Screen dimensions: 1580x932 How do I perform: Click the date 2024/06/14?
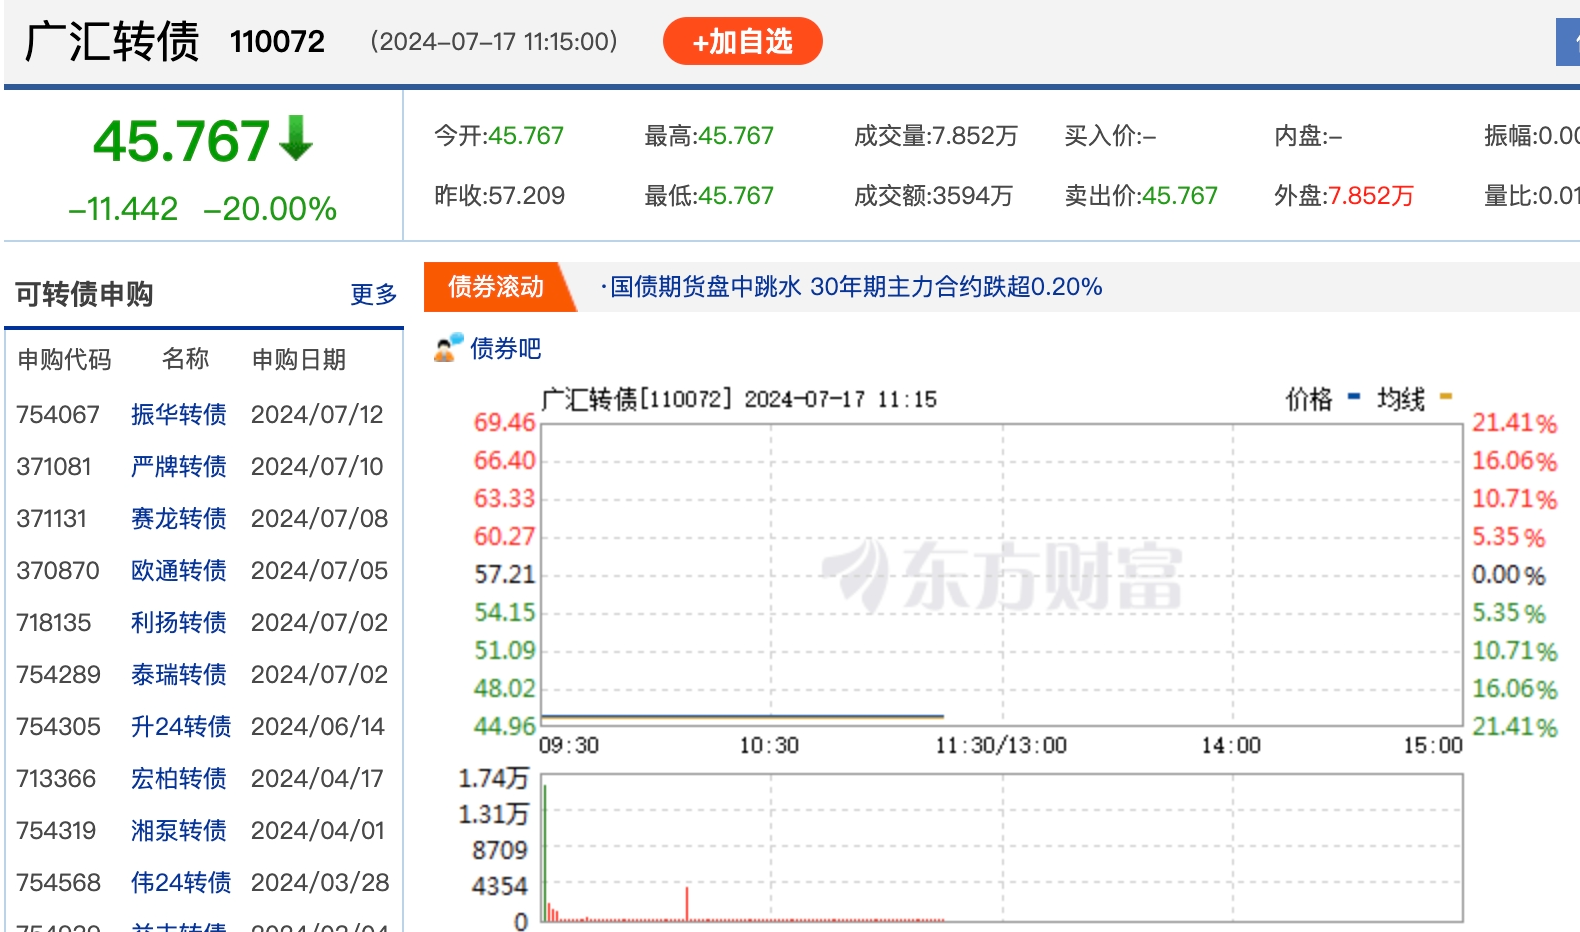pos(318,726)
